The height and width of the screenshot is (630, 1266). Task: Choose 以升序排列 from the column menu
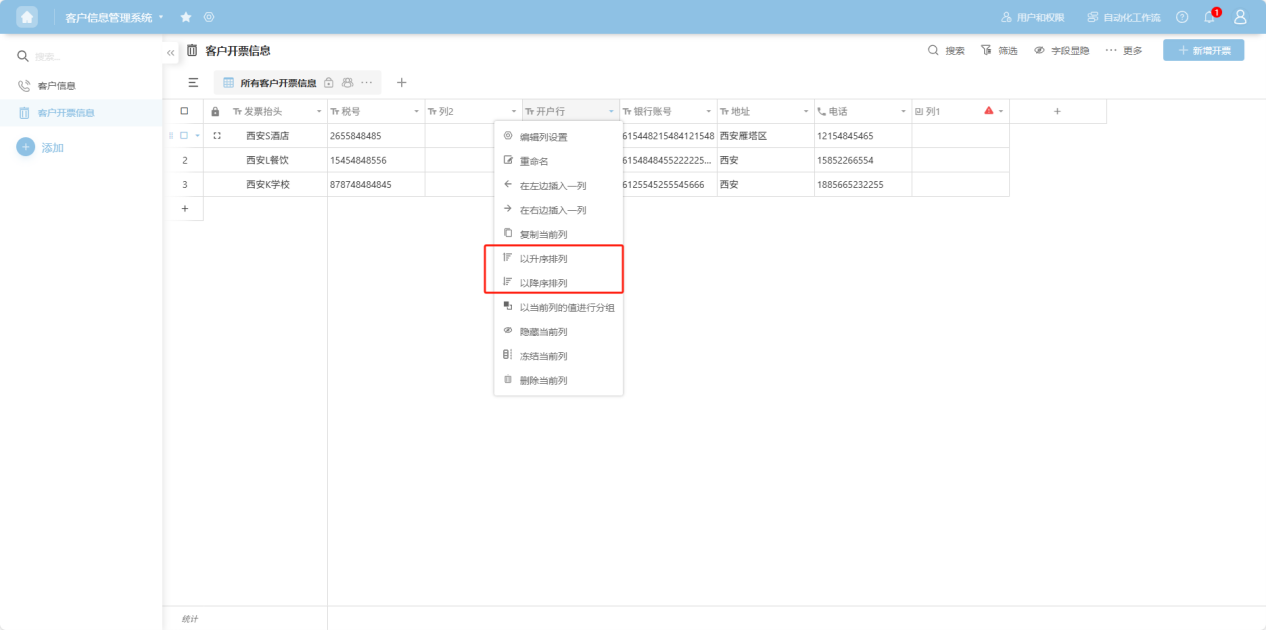coord(543,259)
